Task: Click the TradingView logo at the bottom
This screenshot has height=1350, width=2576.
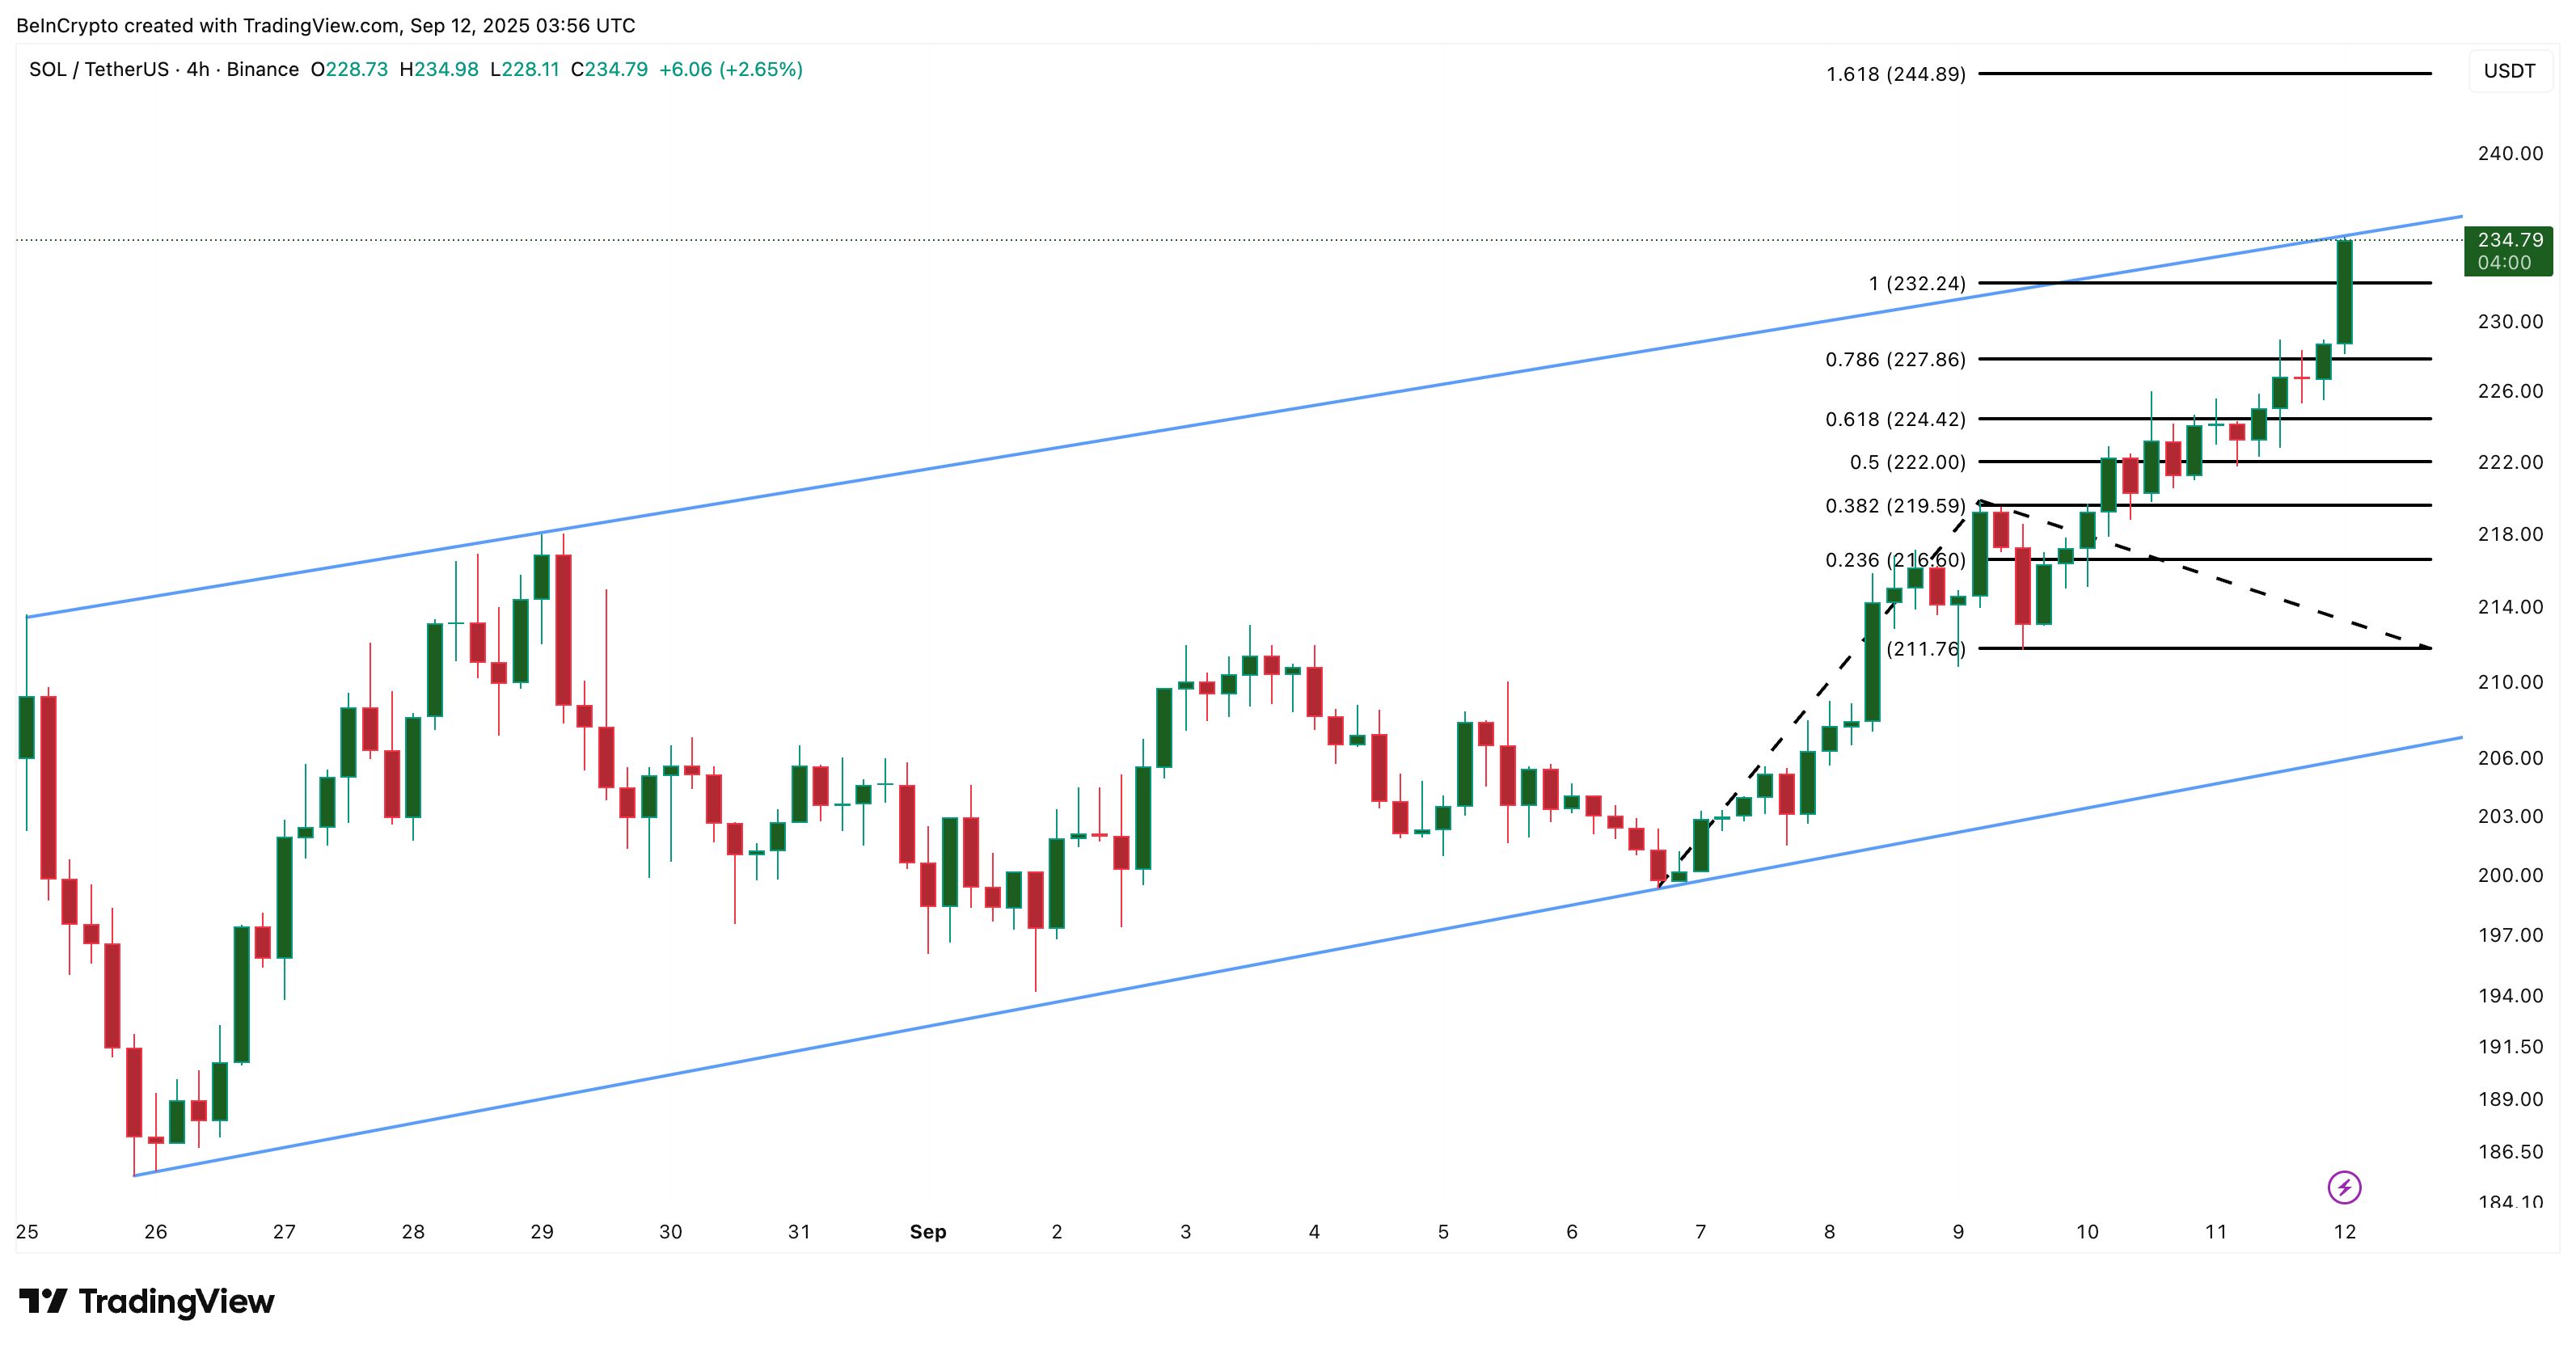Action: [x=147, y=1301]
